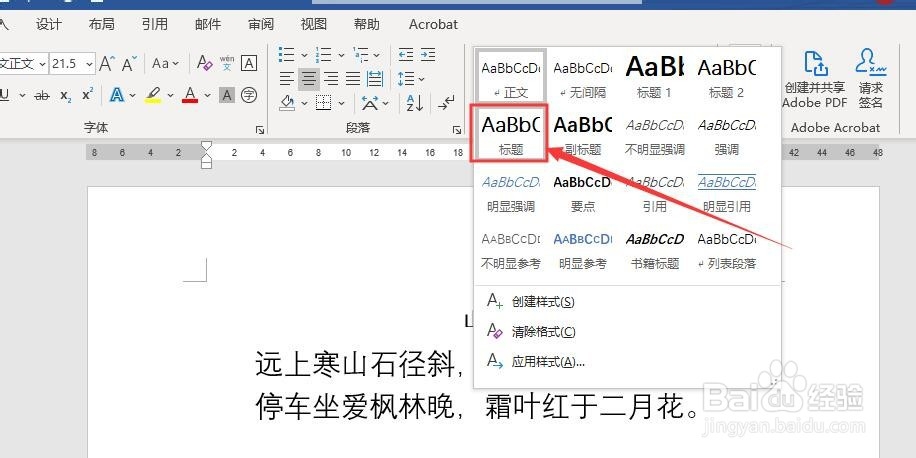Click the Sort A-Z icon
916x458 pixels.
(x=415, y=103)
